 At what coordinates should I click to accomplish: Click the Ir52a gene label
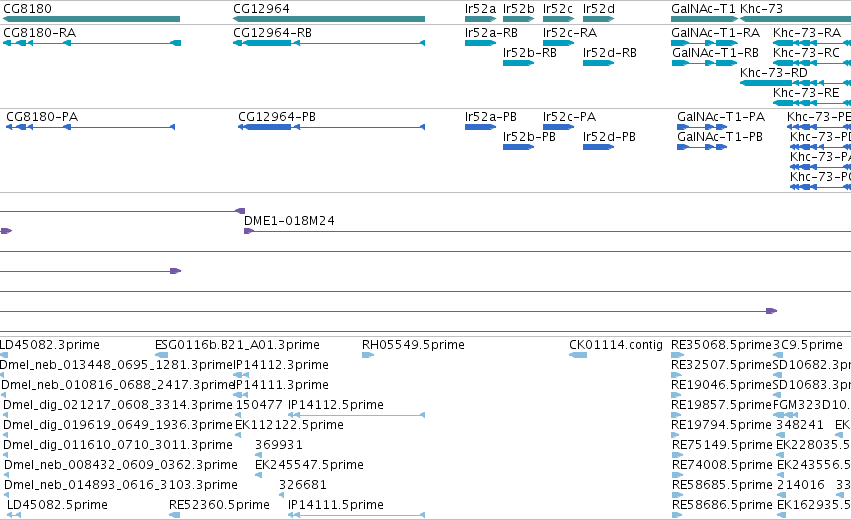coord(480,9)
